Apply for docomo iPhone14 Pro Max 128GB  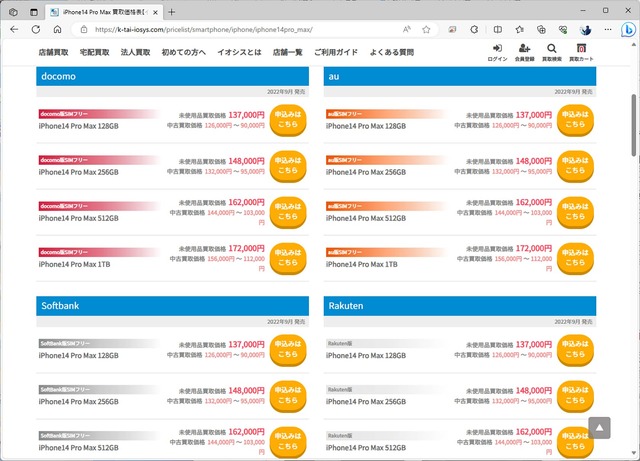coord(288,120)
